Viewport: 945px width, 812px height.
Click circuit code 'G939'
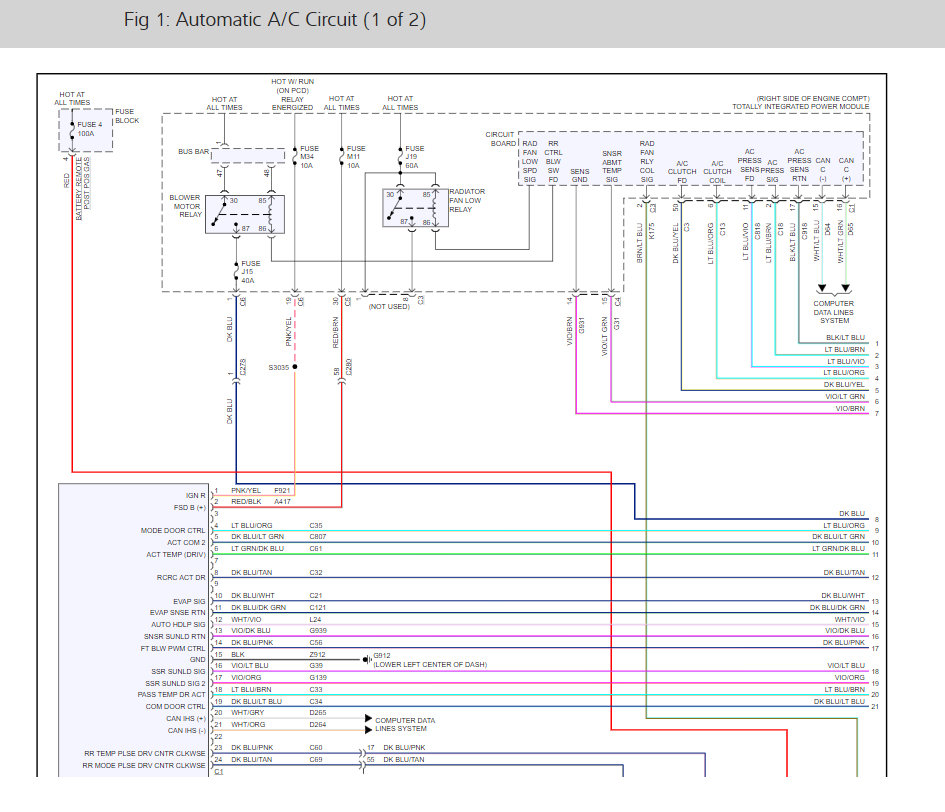point(318,631)
